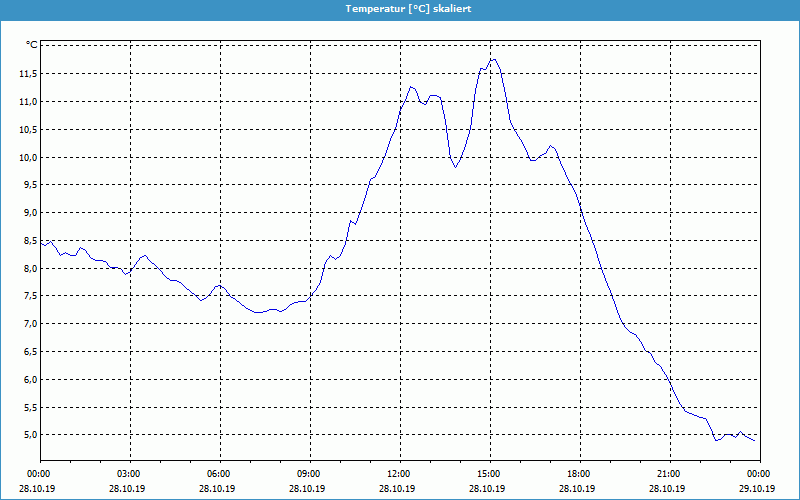Click the 10,0 y-axis tick label
This screenshot has width=800, height=500.
(x=25, y=157)
